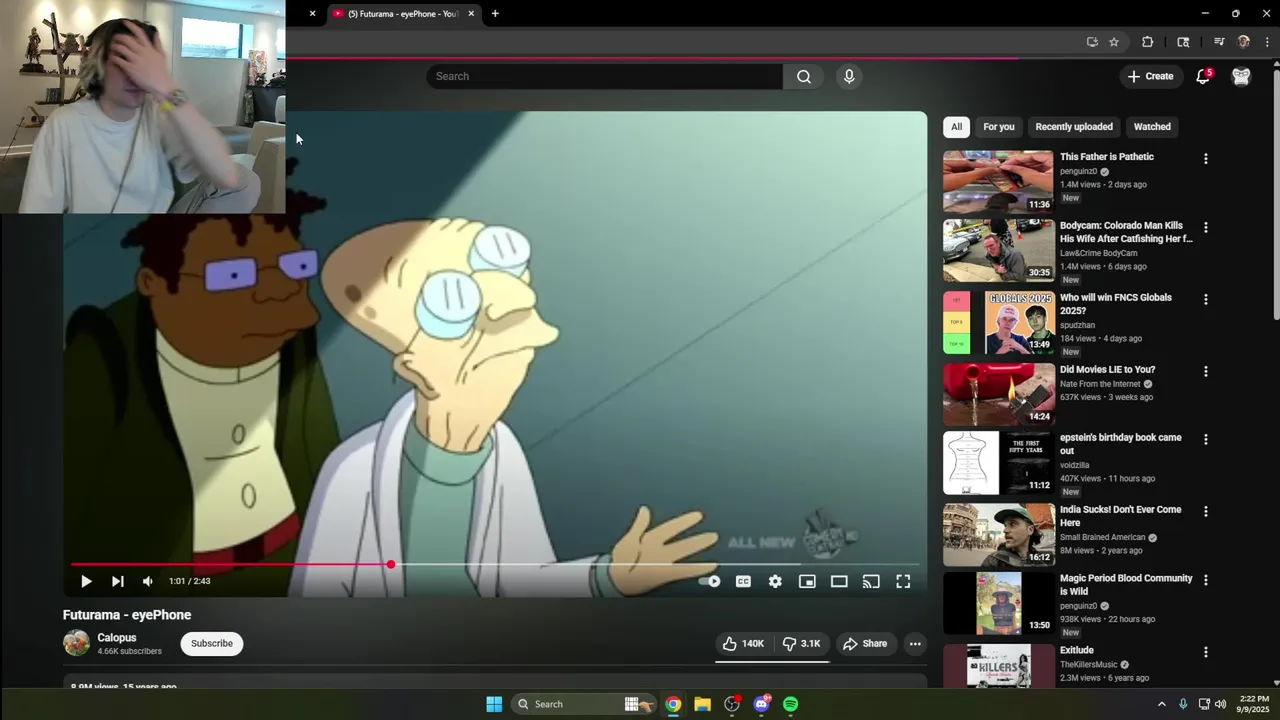Switch to theater mode
1280x720 pixels.
point(839,581)
